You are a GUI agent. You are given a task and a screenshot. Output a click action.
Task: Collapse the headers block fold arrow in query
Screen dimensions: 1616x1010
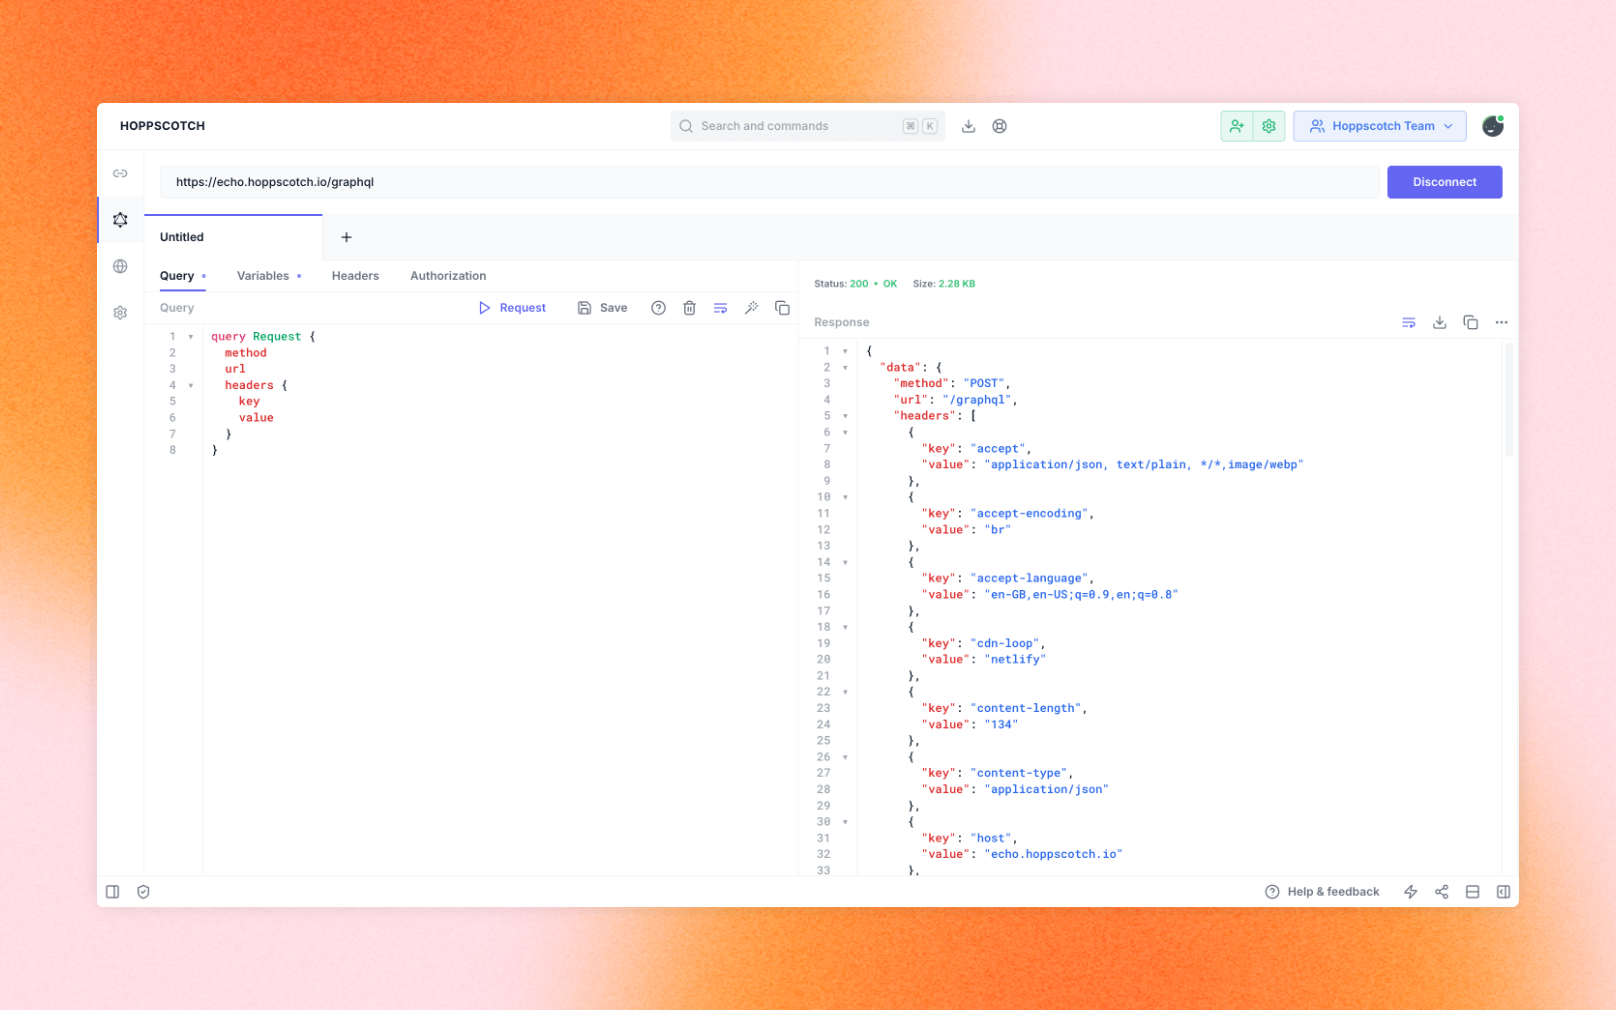pyautogui.click(x=191, y=385)
